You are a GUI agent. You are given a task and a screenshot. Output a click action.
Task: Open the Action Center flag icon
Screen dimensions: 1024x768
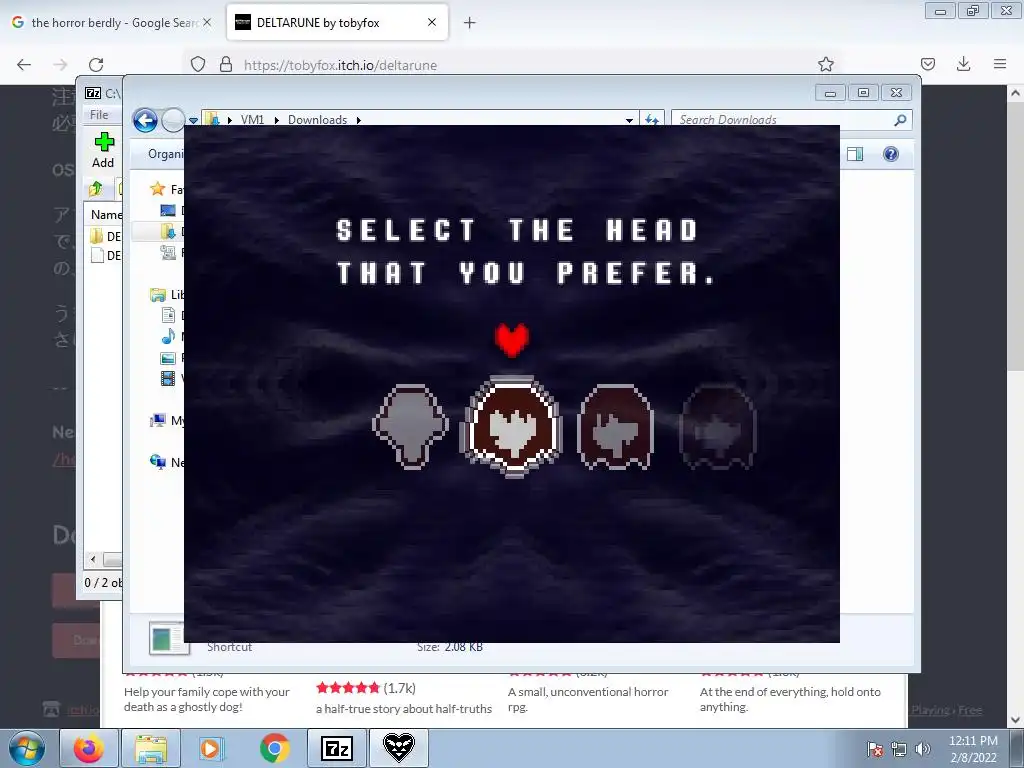(875, 749)
